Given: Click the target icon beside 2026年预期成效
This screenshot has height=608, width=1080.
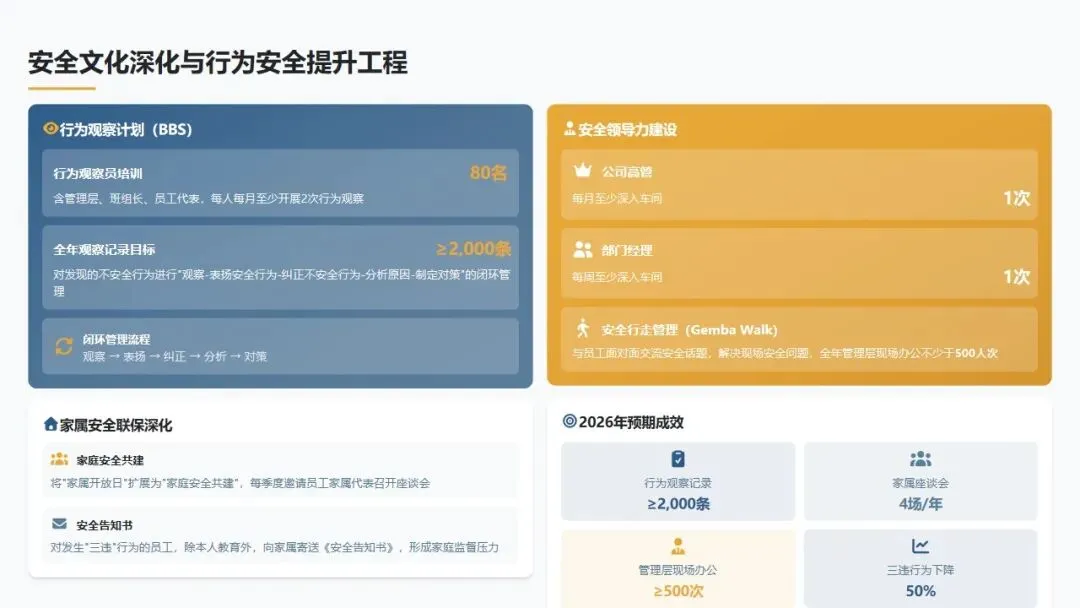Looking at the screenshot, I should click(569, 421).
